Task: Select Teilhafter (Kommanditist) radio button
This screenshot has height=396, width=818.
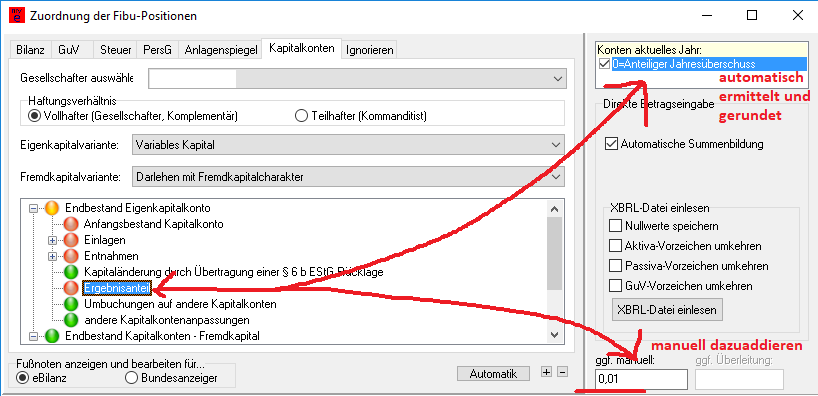Action: 301,116
